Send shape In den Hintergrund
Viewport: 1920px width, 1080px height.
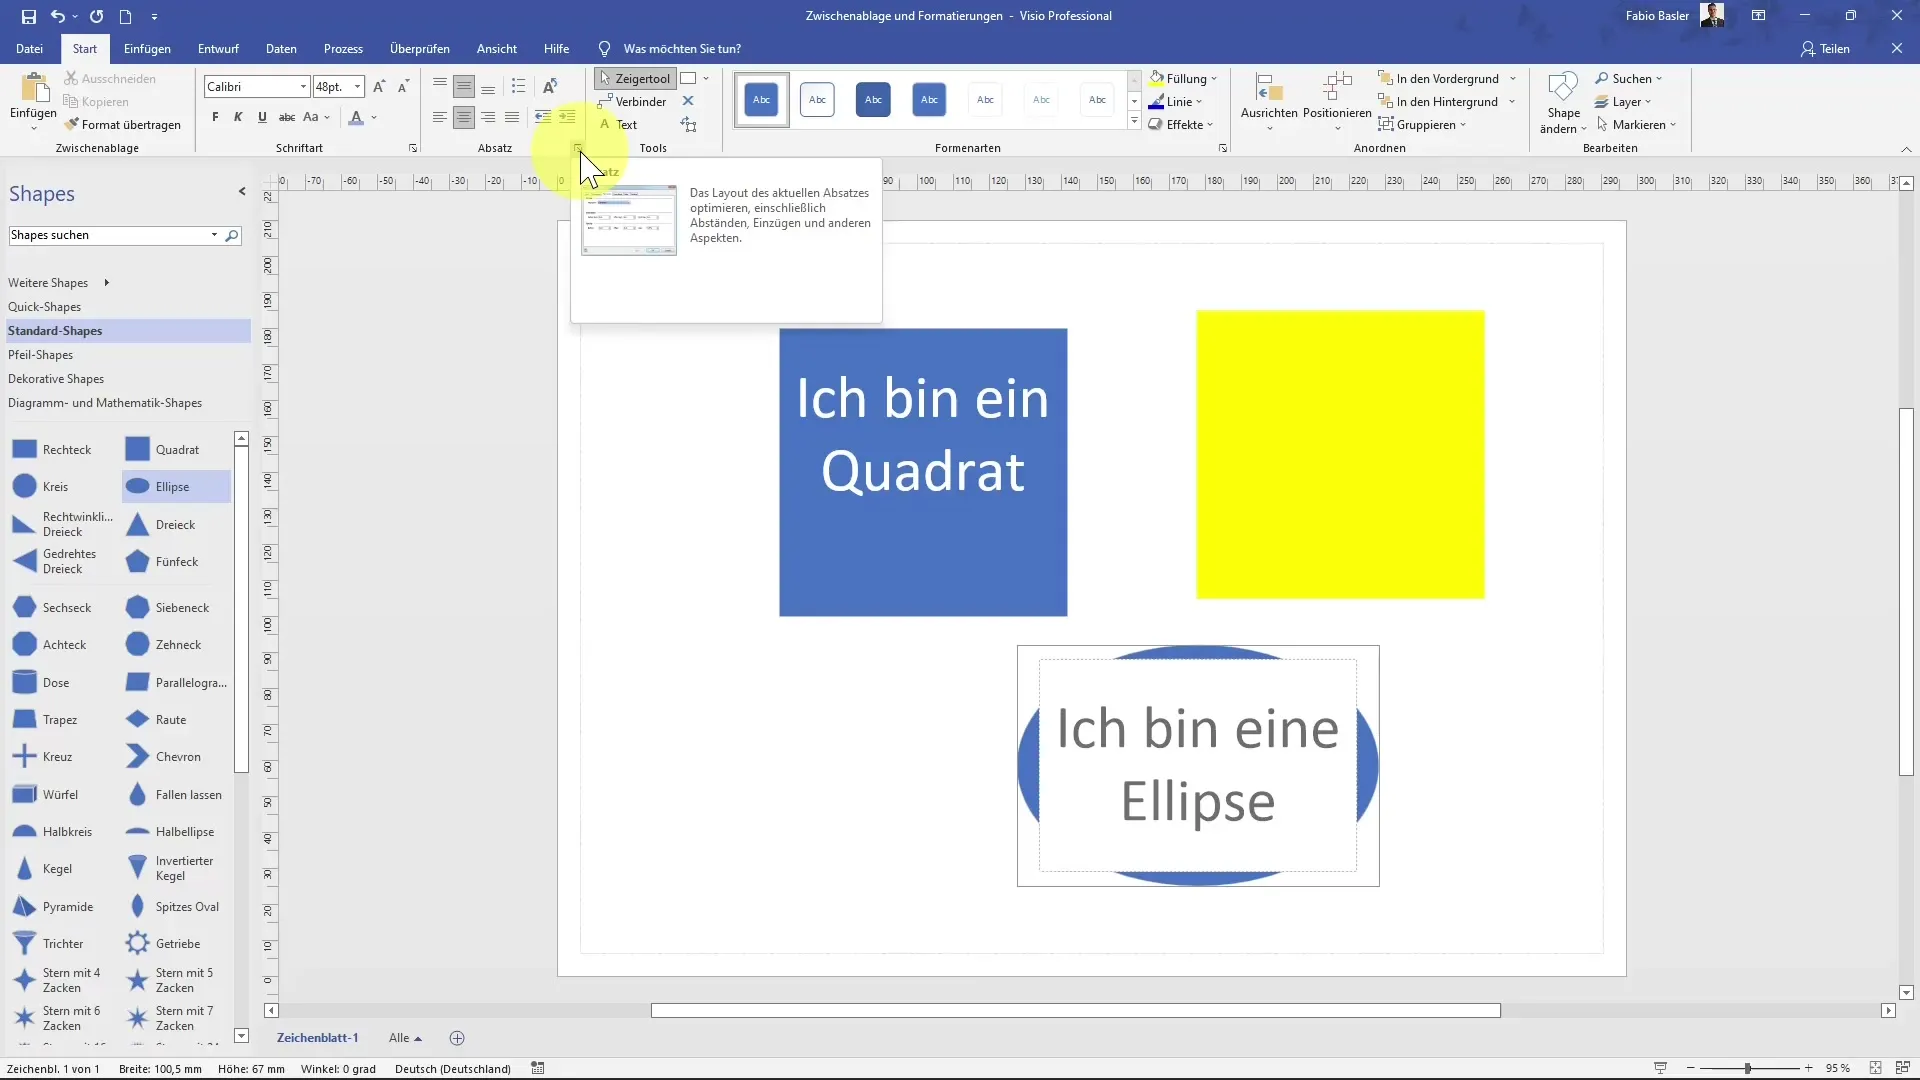click(1438, 101)
